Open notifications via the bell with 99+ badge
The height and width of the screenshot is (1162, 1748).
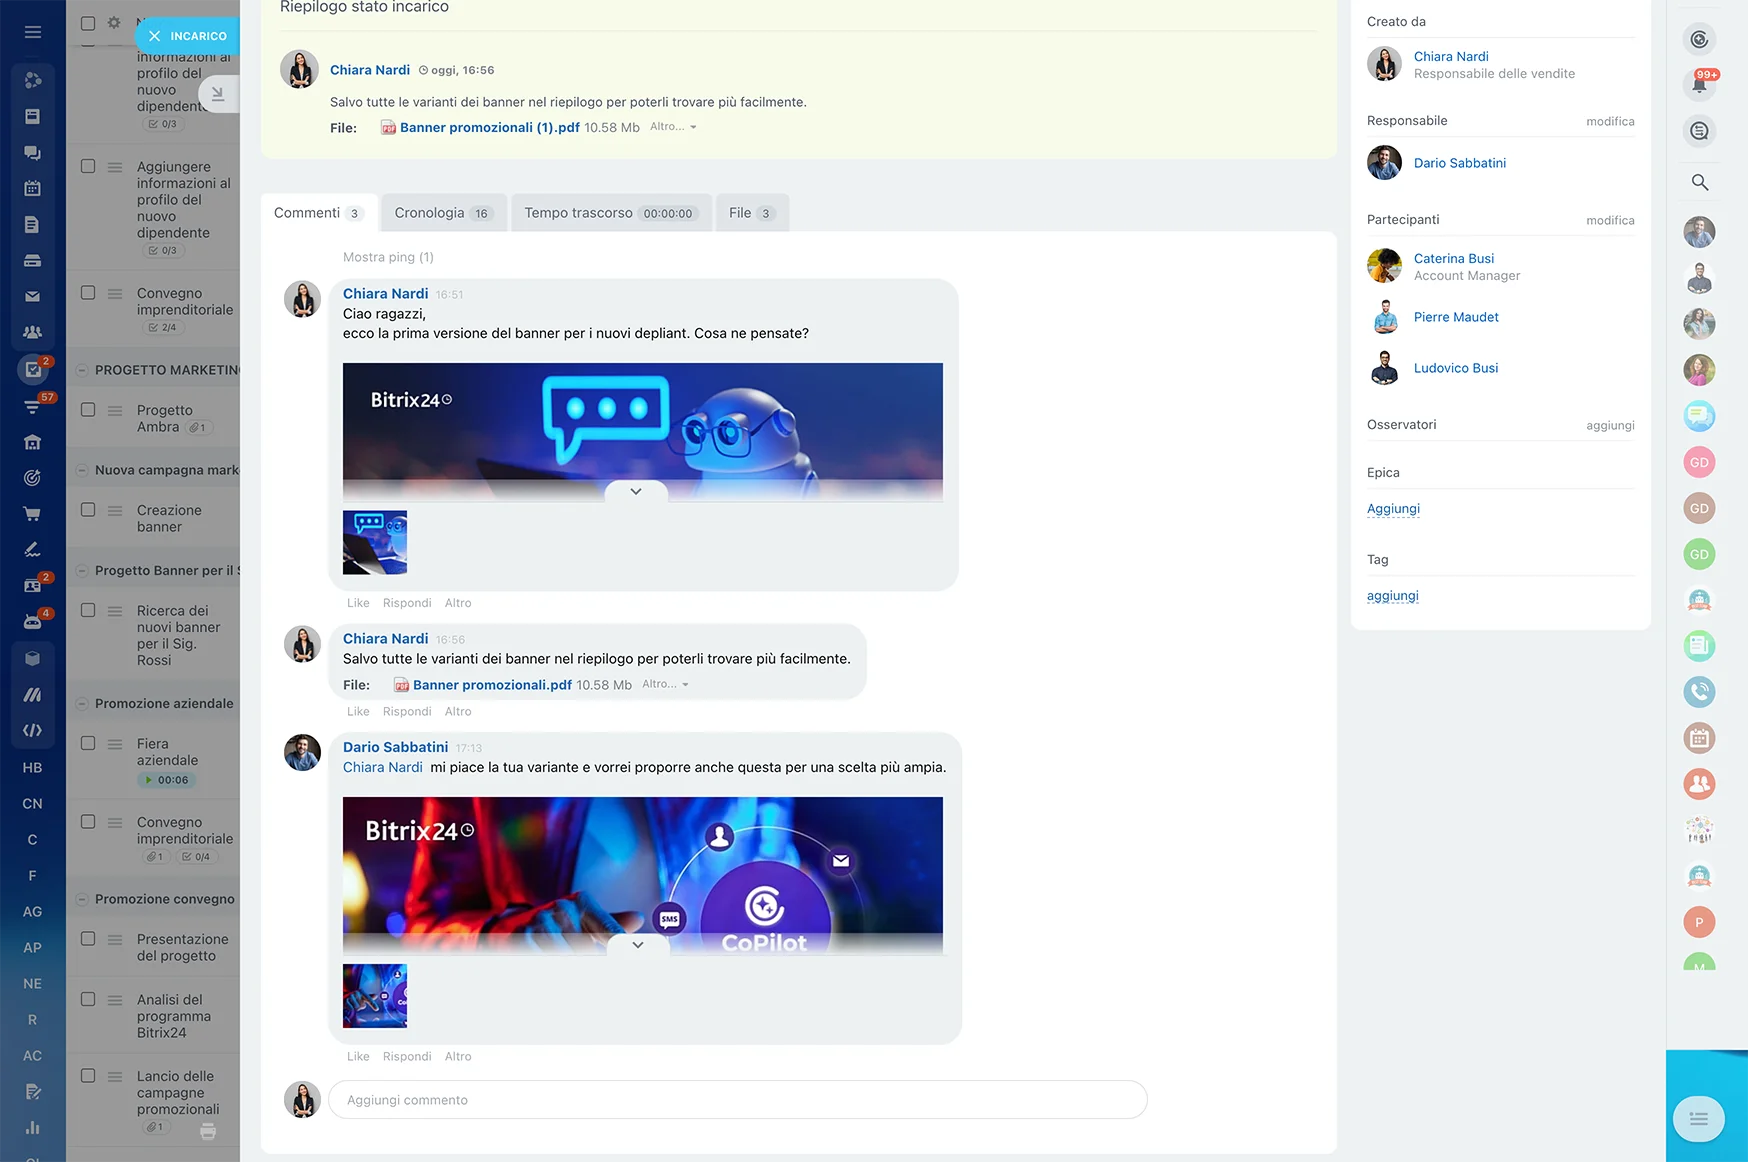pos(1699,83)
